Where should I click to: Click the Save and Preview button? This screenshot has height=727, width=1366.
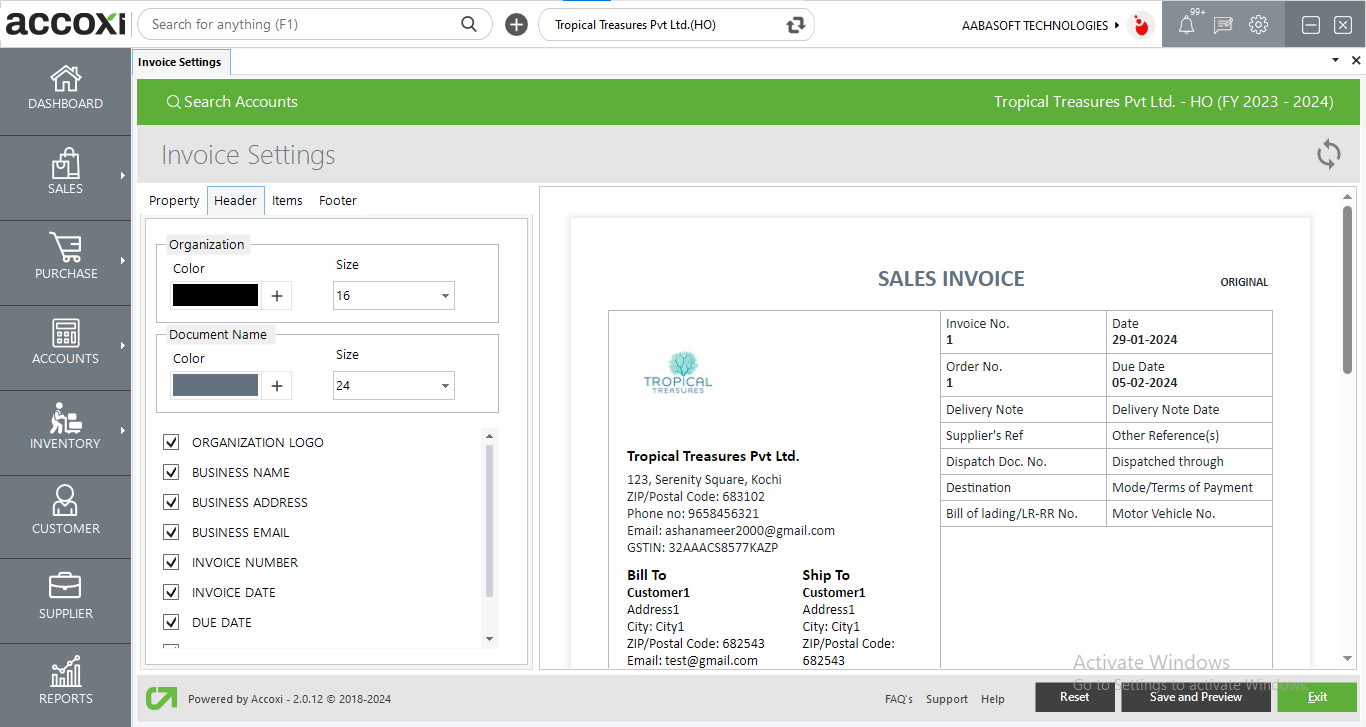click(x=1195, y=697)
